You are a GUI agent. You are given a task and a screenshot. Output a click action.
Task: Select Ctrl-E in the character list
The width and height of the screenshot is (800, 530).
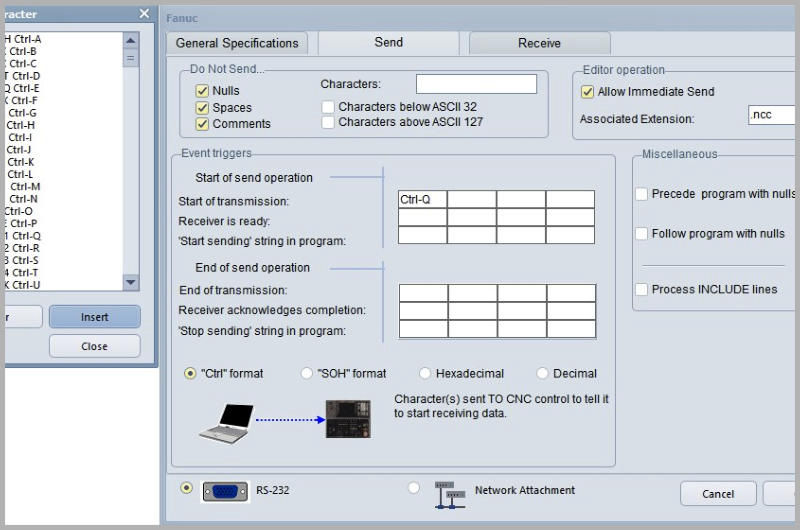64,88
